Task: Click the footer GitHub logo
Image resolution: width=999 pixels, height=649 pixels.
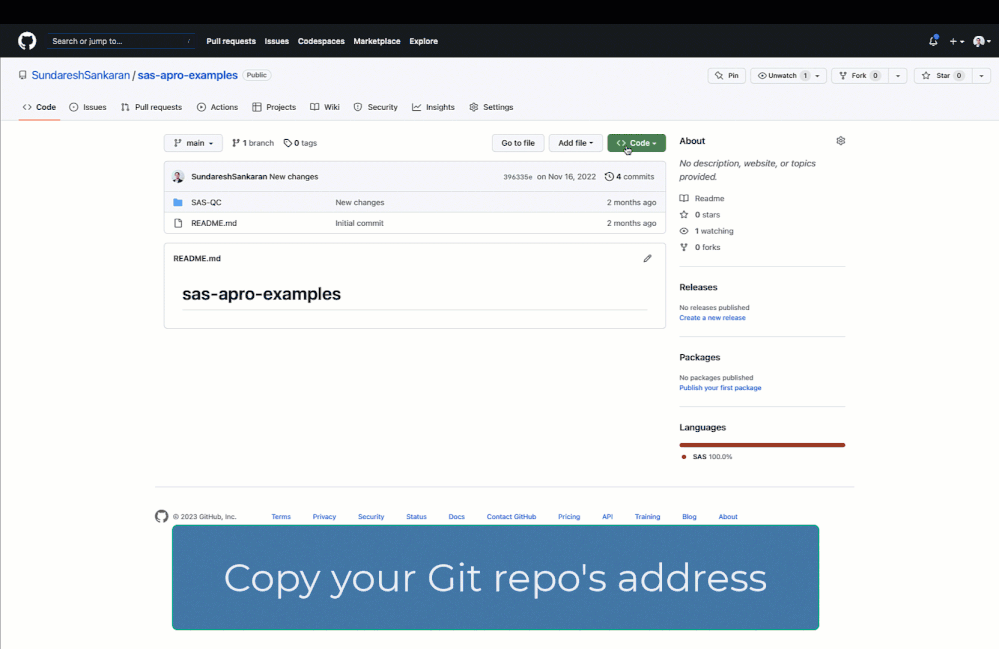Action: point(162,517)
